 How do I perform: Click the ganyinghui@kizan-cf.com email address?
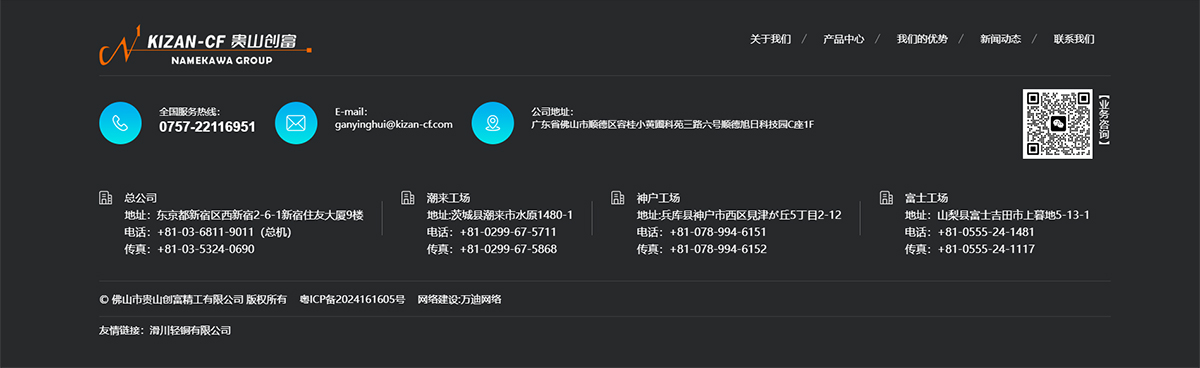[x=394, y=125]
